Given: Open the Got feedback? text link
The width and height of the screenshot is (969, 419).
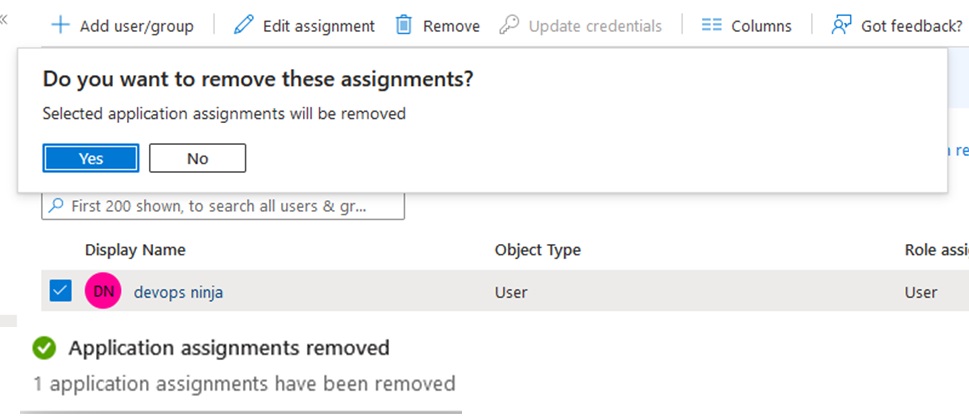Looking at the screenshot, I should coord(911,26).
